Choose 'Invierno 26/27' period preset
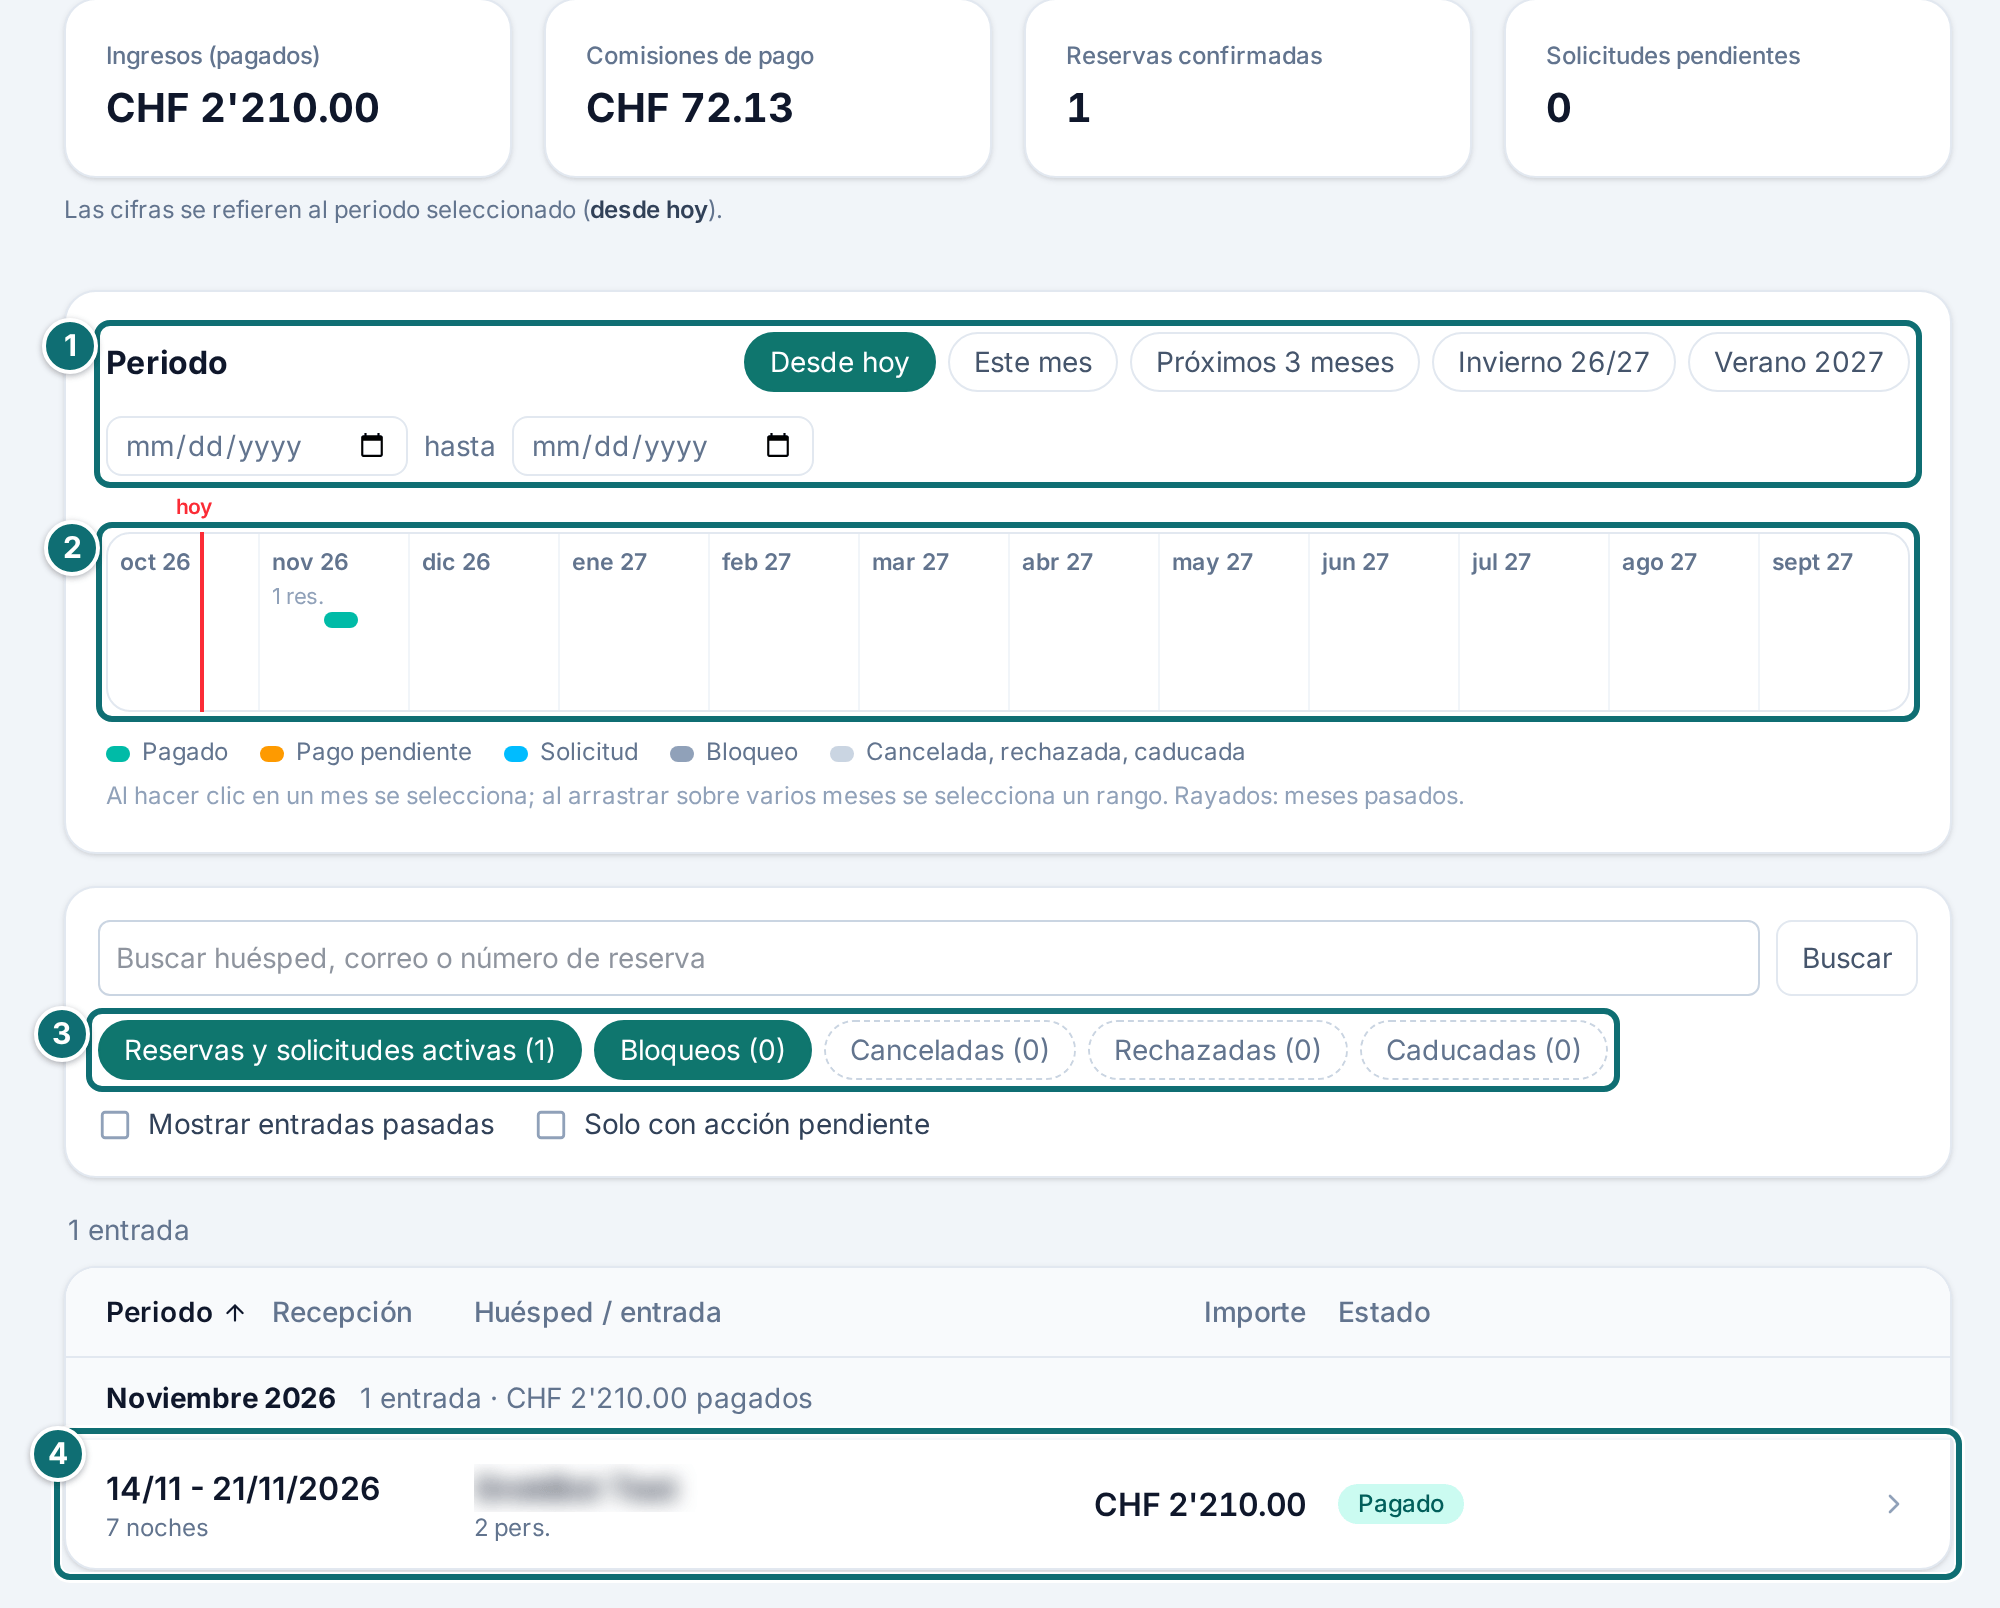The width and height of the screenshot is (2000, 1608). click(x=1554, y=362)
